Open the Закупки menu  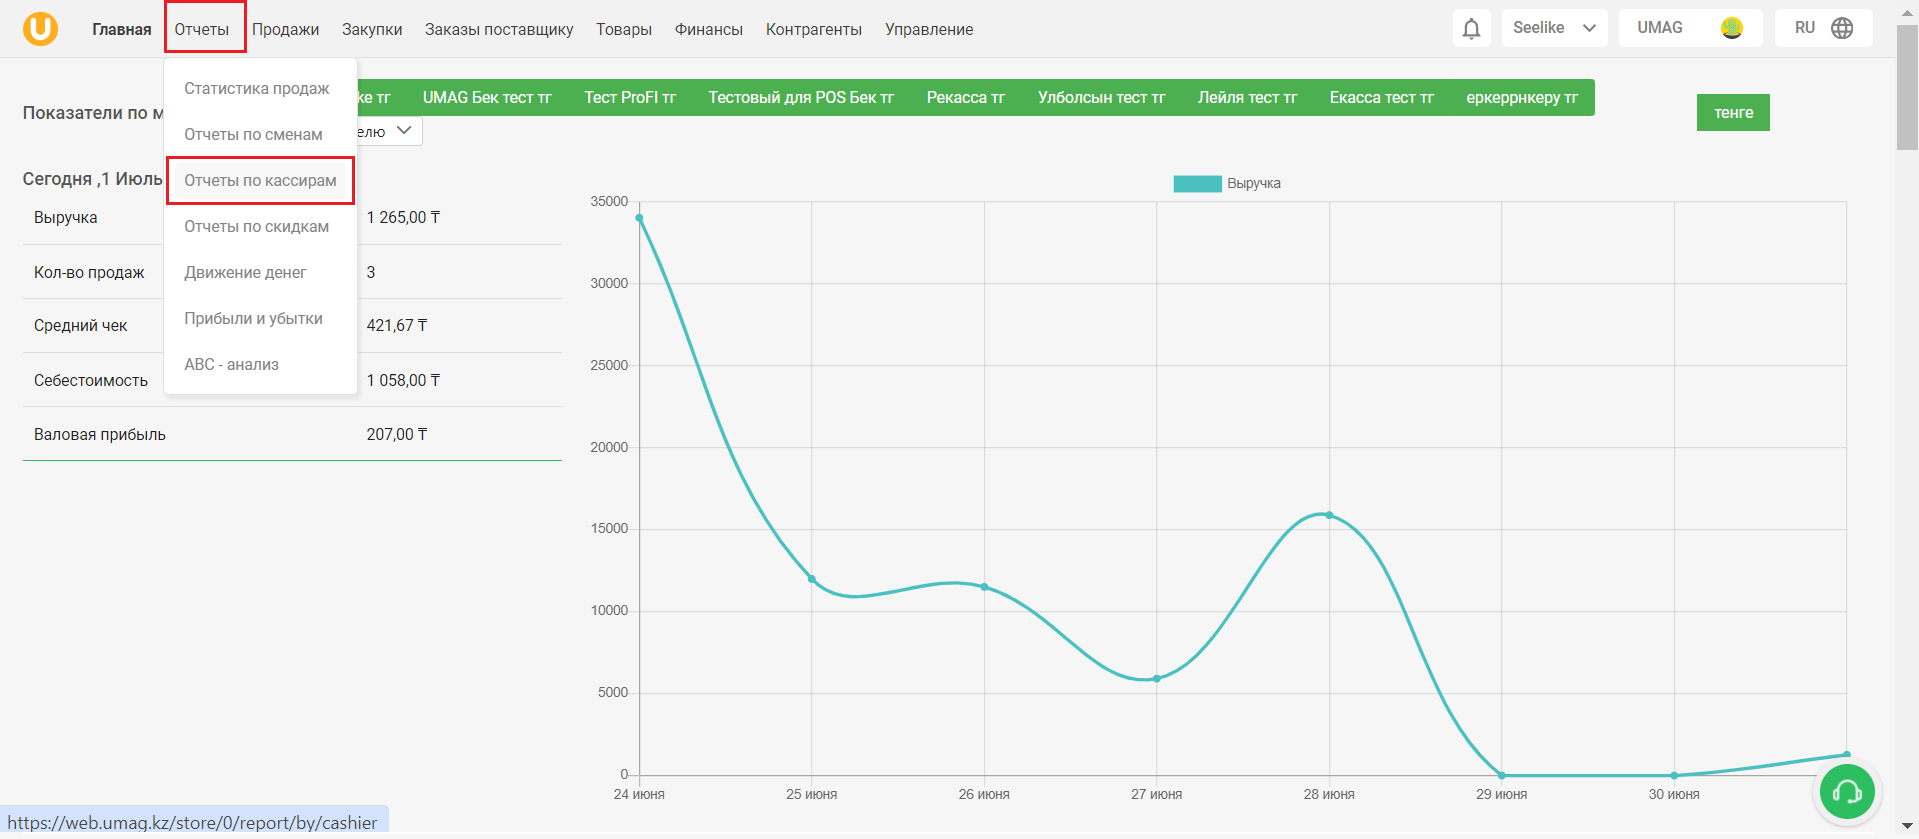[x=372, y=29]
